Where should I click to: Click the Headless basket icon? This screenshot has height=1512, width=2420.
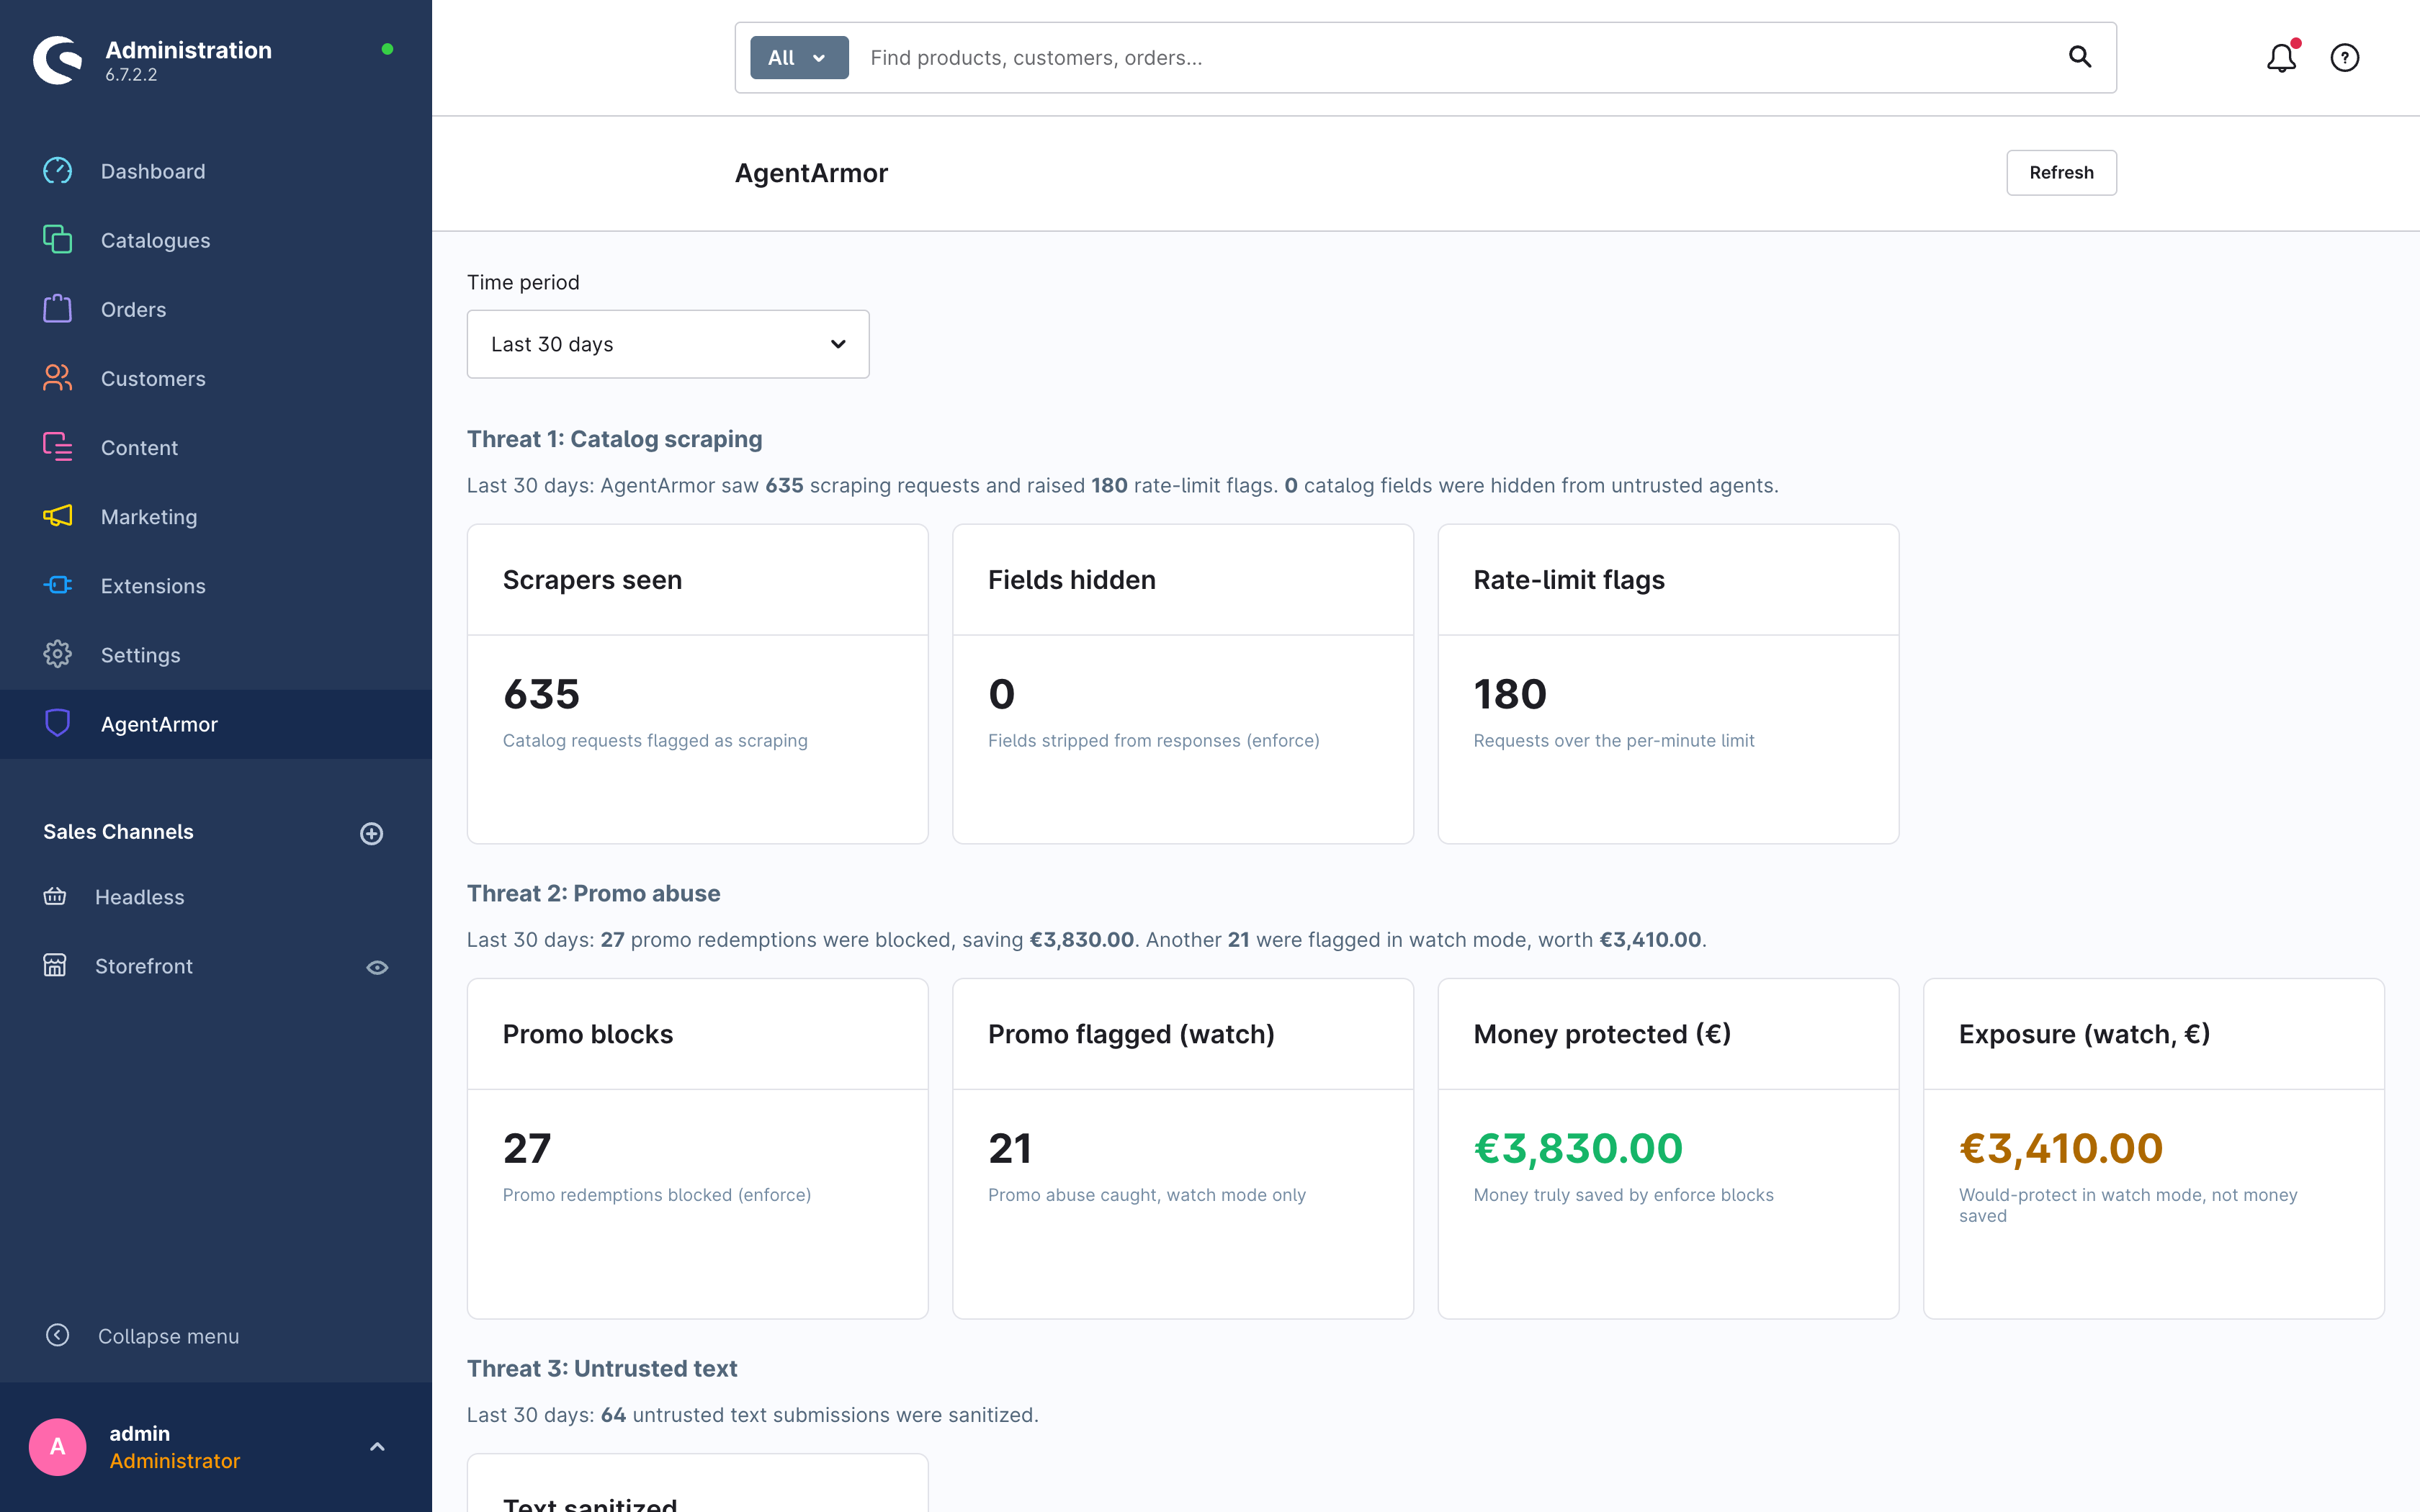click(55, 896)
